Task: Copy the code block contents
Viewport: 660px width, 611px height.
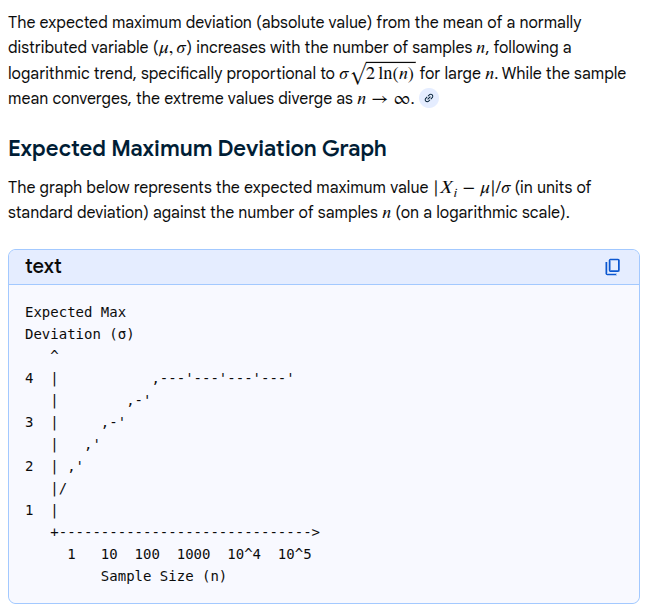Action: [x=613, y=266]
